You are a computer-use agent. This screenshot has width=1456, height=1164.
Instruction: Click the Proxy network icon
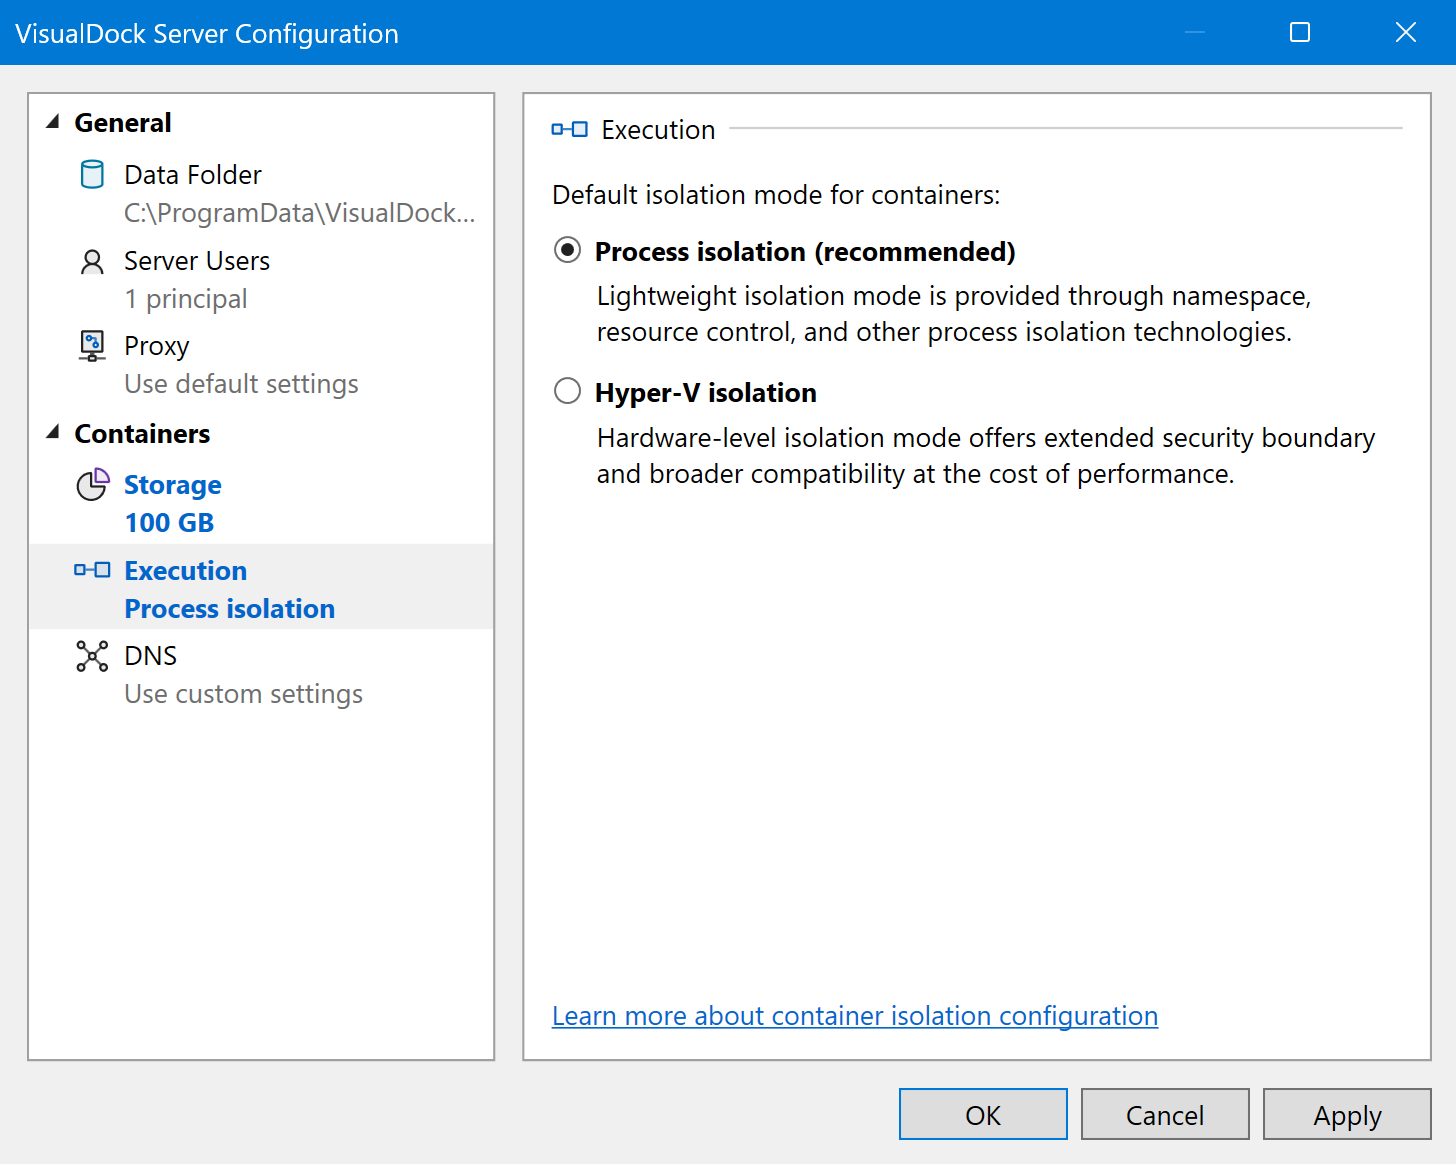point(92,346)
